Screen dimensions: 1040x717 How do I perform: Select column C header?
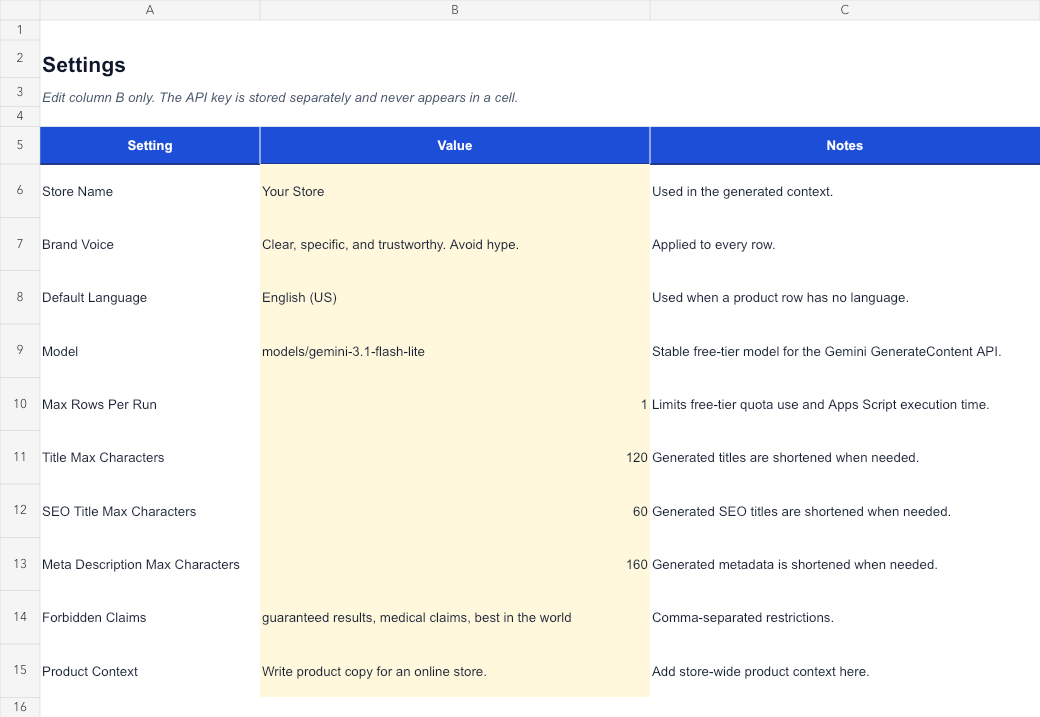coord(844,10)
